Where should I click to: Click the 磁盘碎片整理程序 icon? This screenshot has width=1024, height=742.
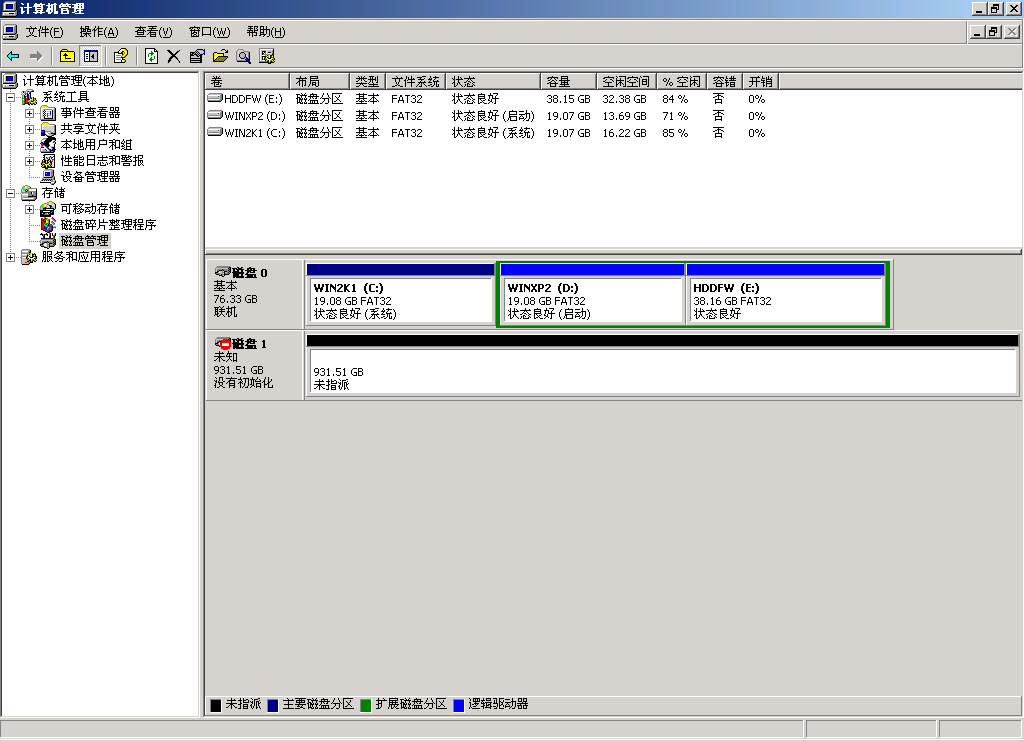point(48,225)
